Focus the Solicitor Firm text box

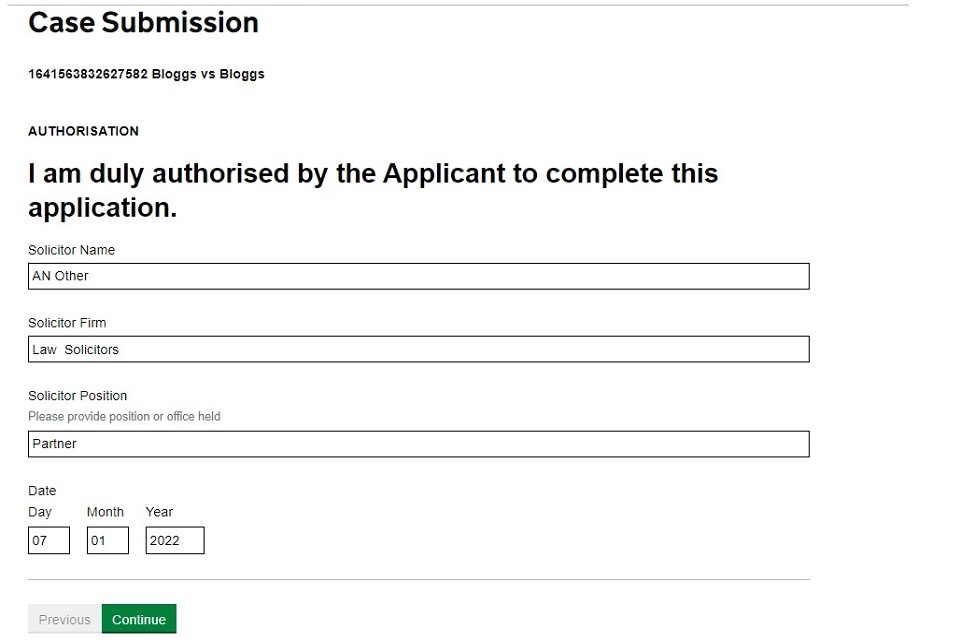point(418,349)
